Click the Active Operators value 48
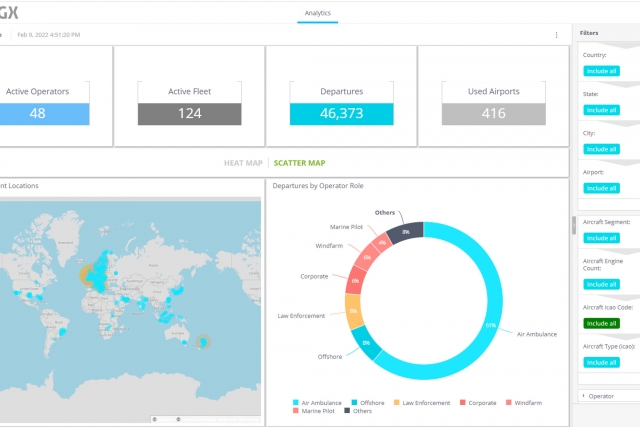Screen dimensions: 640x427 click(x=38, y=113)
